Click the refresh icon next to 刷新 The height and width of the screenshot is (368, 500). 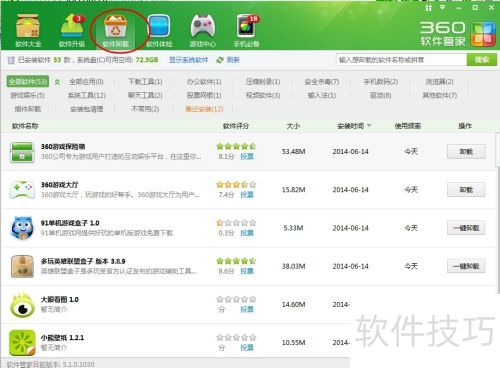click(220, 60)
